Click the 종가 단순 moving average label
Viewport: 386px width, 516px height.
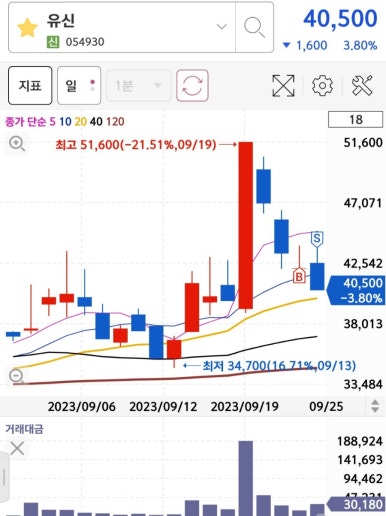tap(25, 122)
